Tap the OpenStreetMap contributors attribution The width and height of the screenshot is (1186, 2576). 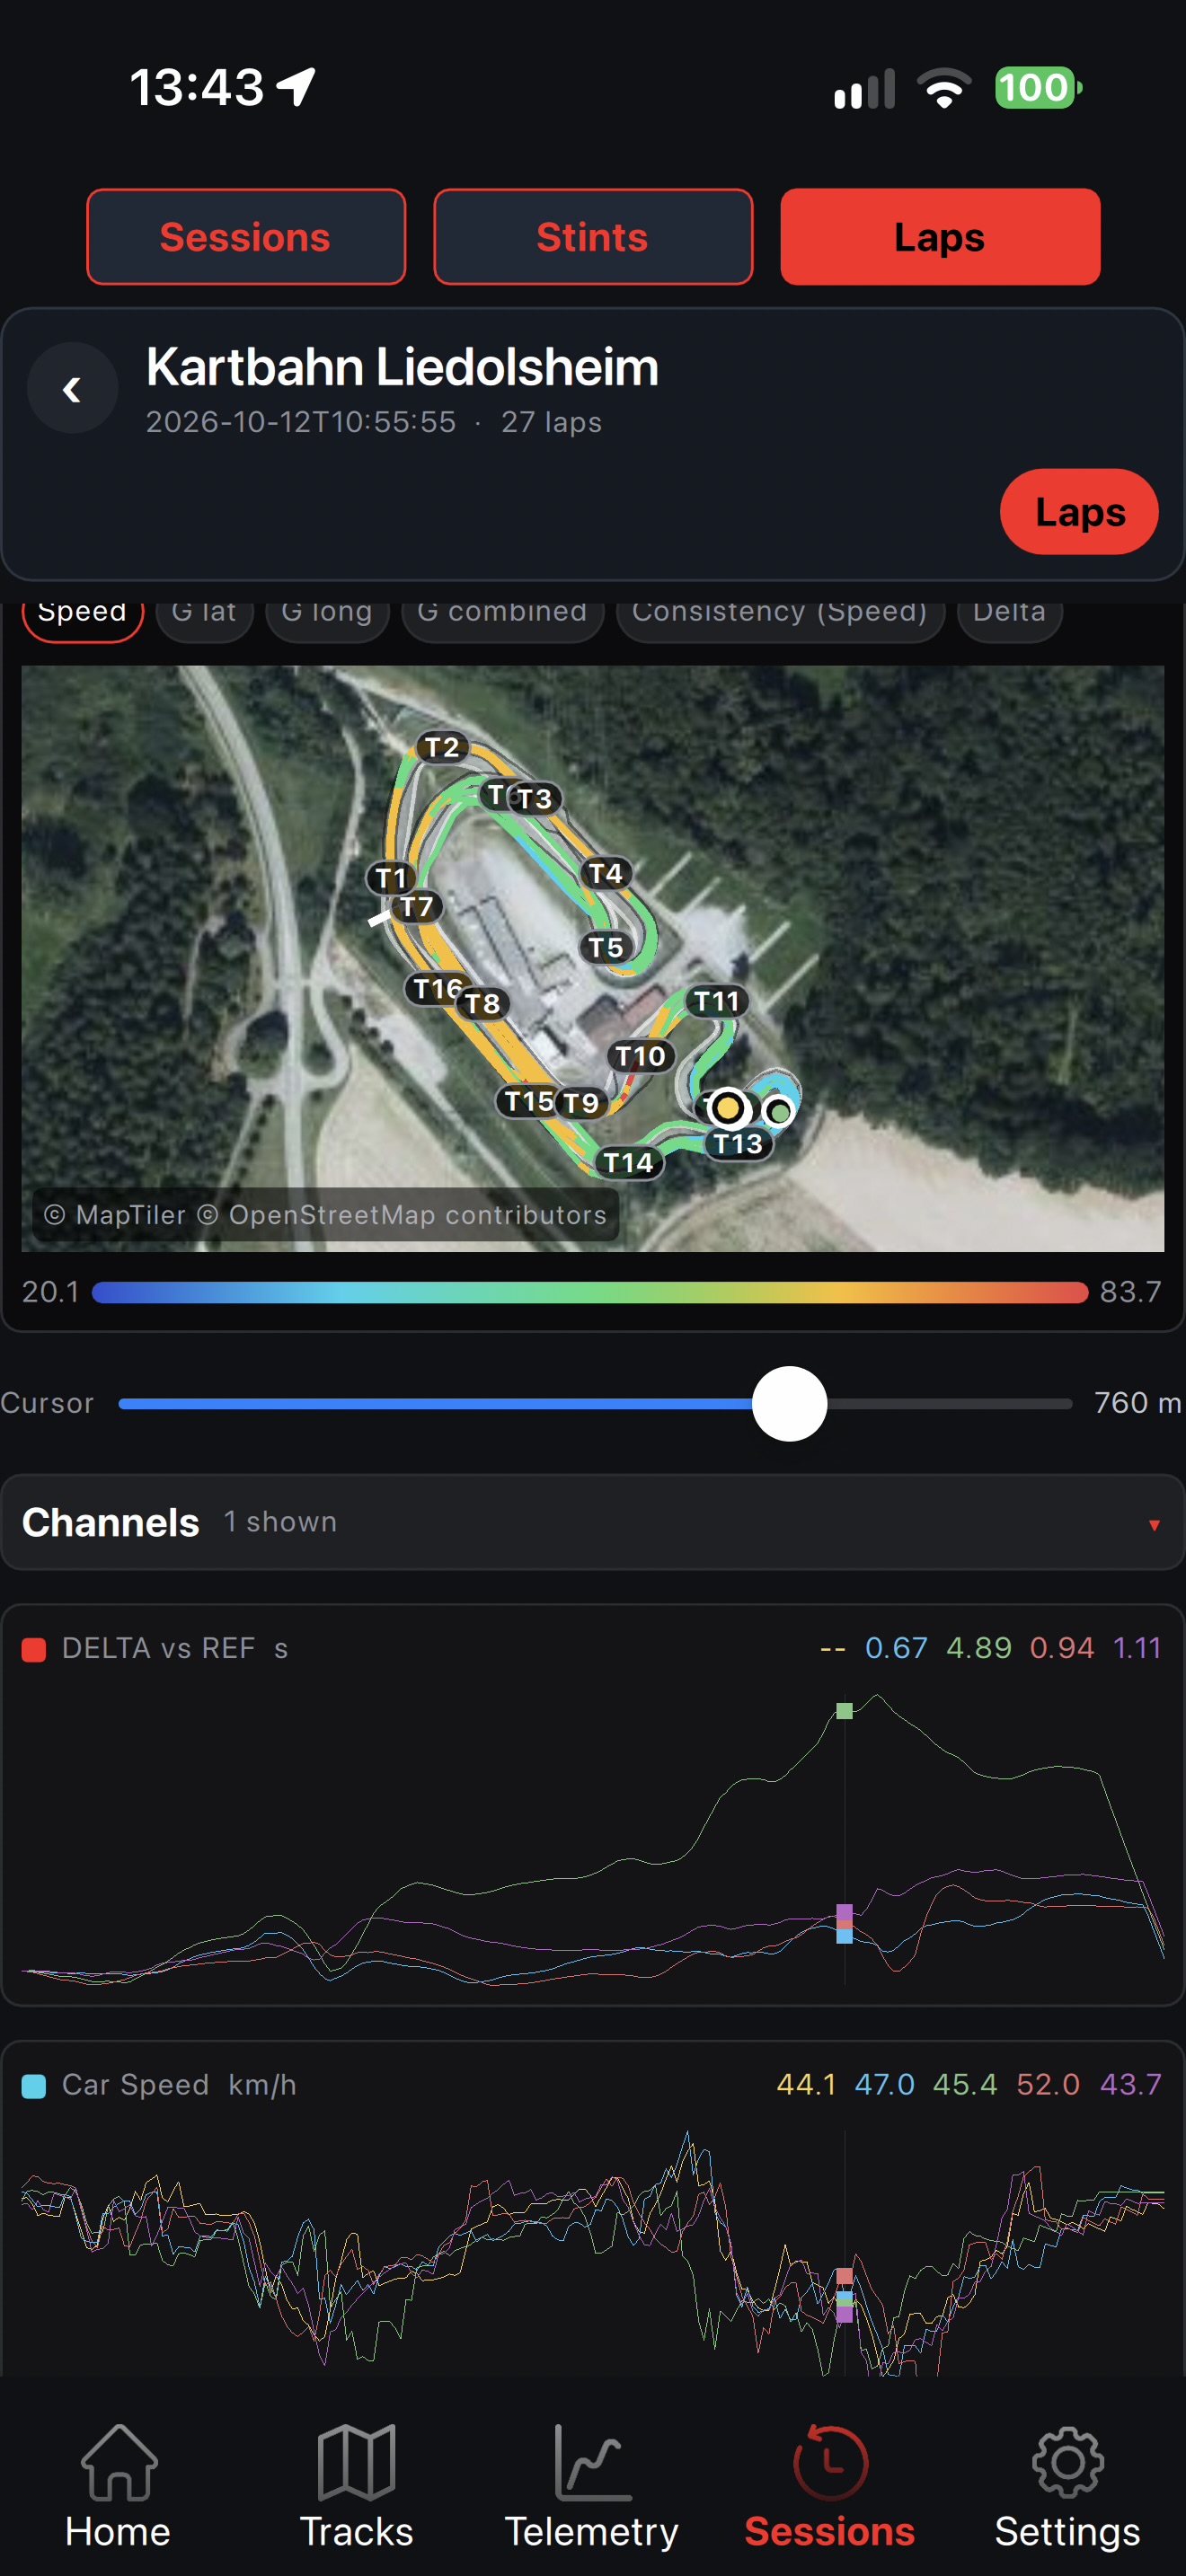pyautogui.click(x=402, y=1215)
